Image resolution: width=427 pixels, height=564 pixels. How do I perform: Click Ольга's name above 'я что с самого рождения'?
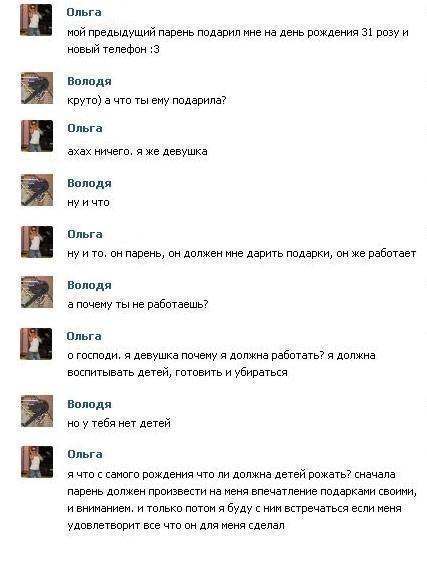pyautogui.click(x=85, y=454)
